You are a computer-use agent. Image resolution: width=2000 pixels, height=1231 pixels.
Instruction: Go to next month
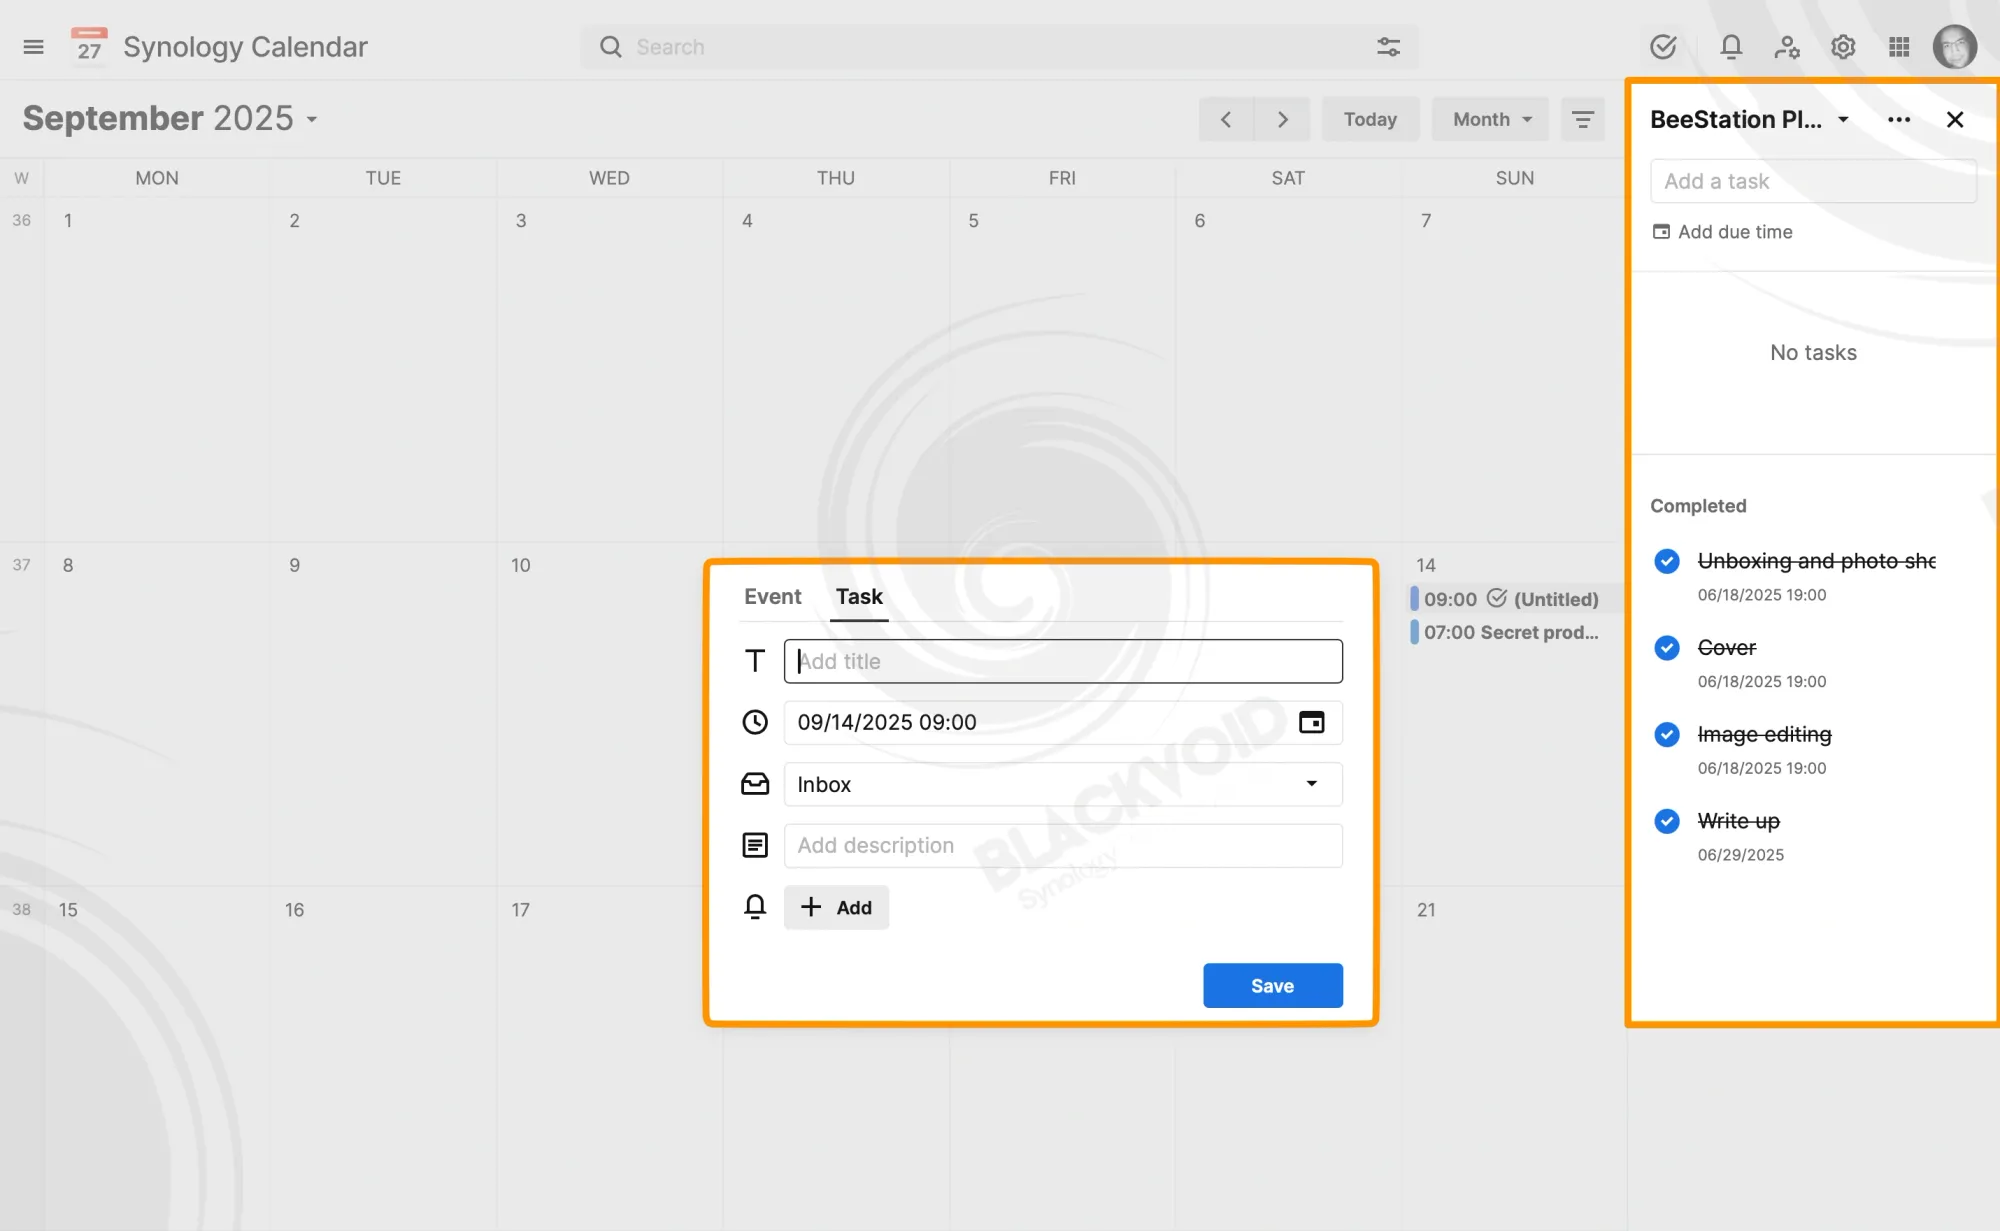(1283, 119)
